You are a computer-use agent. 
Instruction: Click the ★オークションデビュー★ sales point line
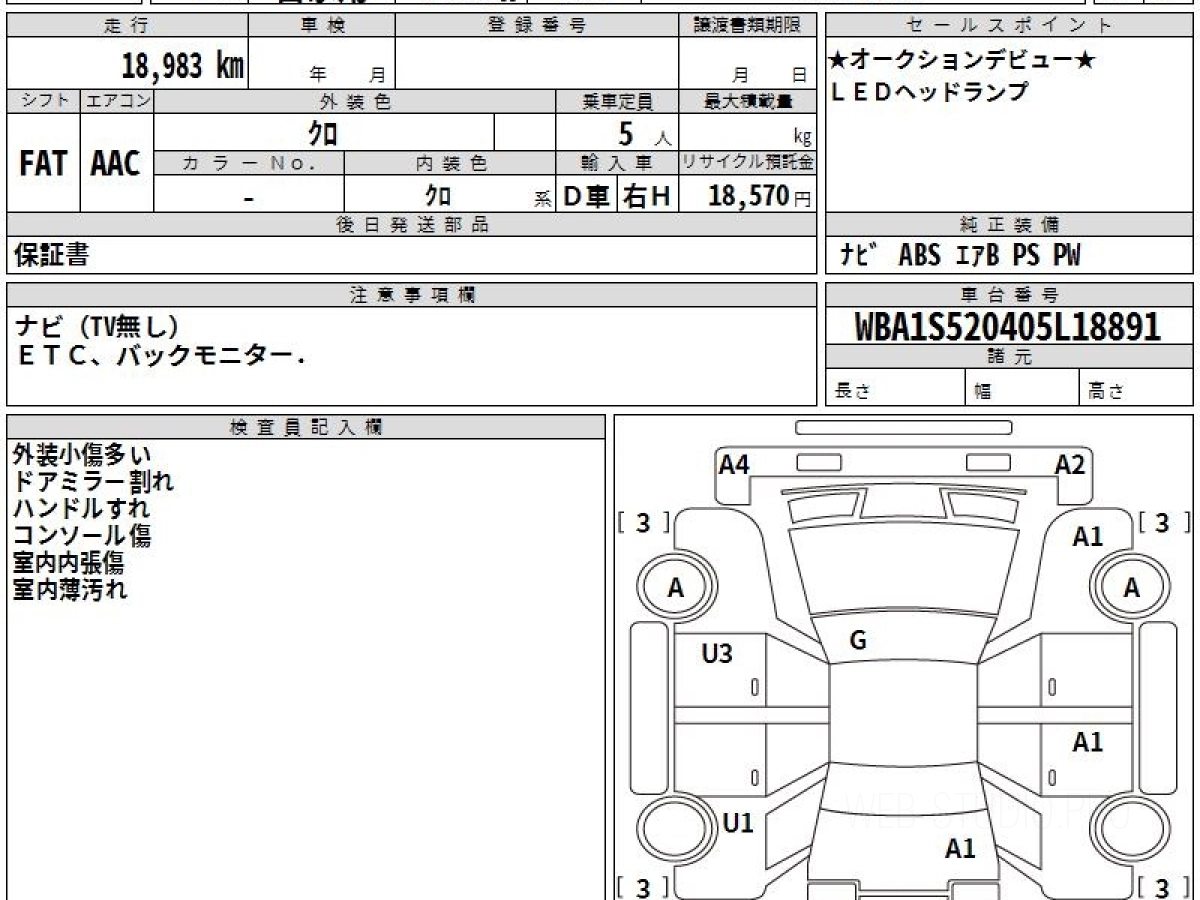tap(963, 60)
